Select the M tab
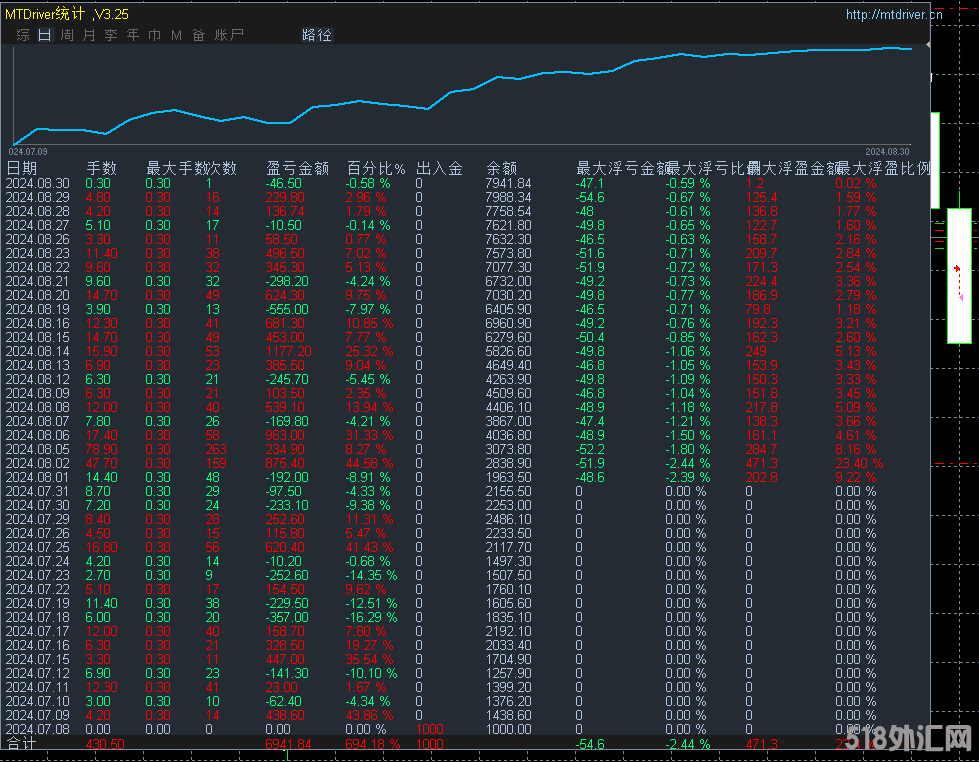Viewport: 979px width, 762px height. click(x=177, y=35)
